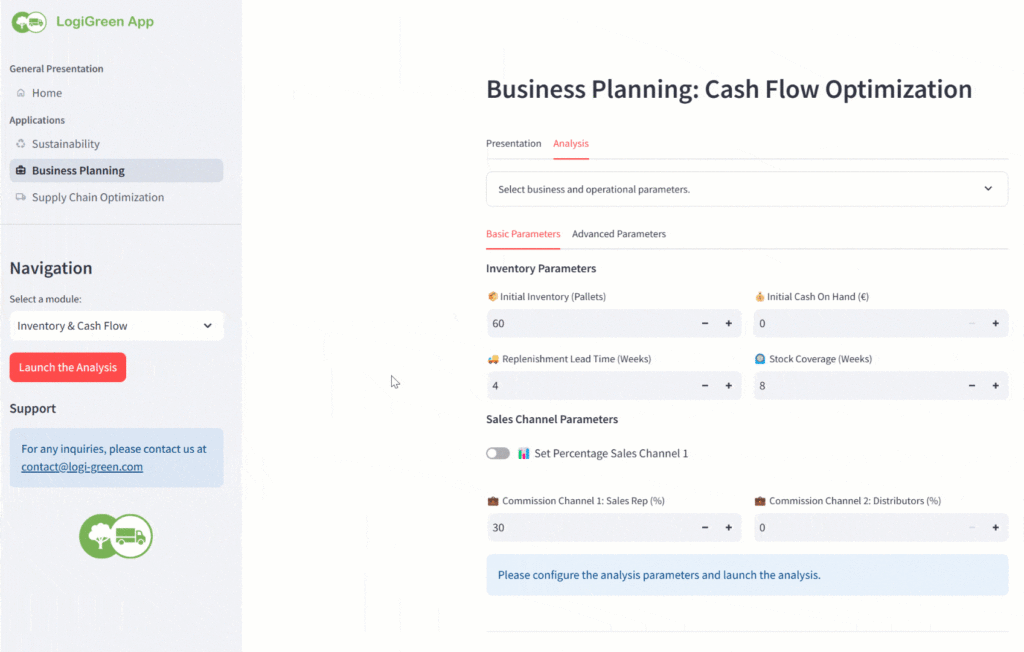Increase Stock Coverage weeks with plus
Image resolution: width=1024 pixels, height=652 pixels.
click(x=995, y=386)
